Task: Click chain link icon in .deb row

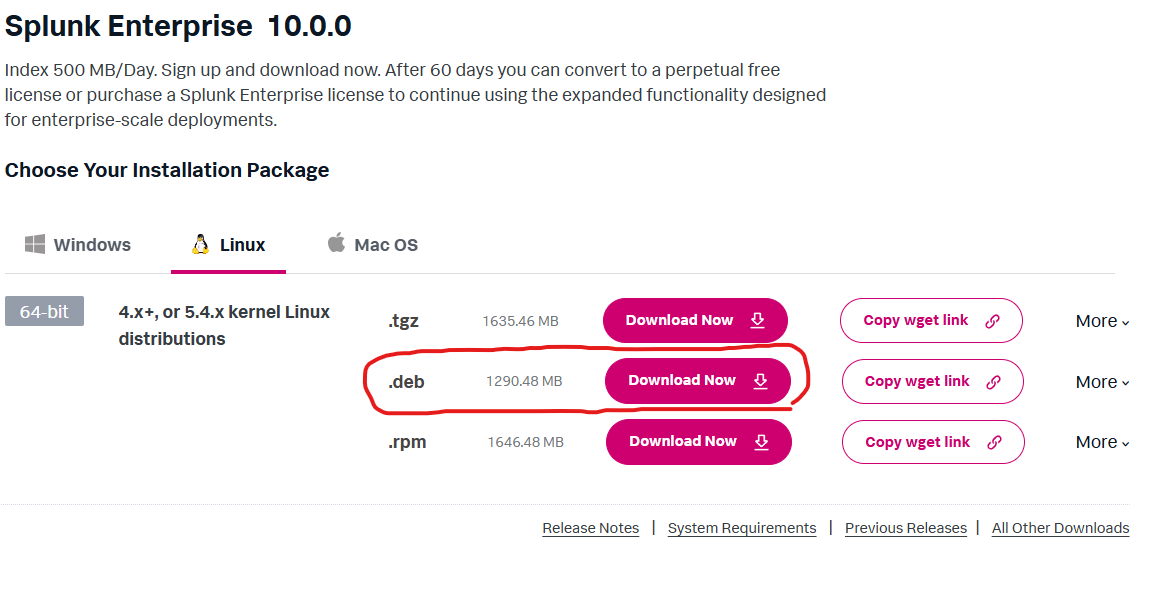Action: pos(993,382)
